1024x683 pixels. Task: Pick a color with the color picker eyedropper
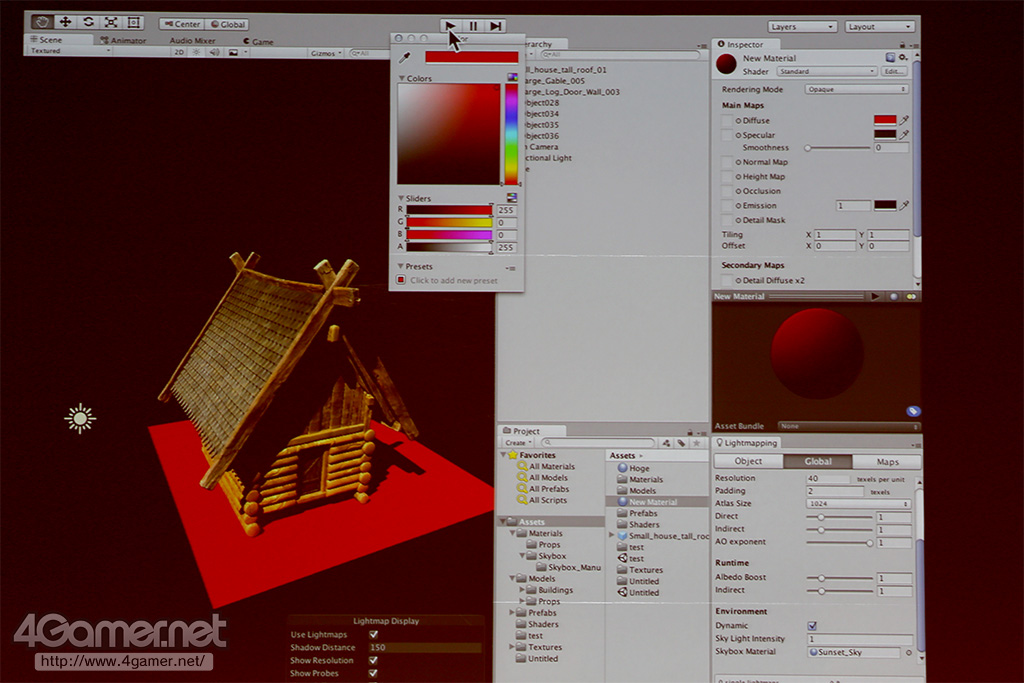405,57
